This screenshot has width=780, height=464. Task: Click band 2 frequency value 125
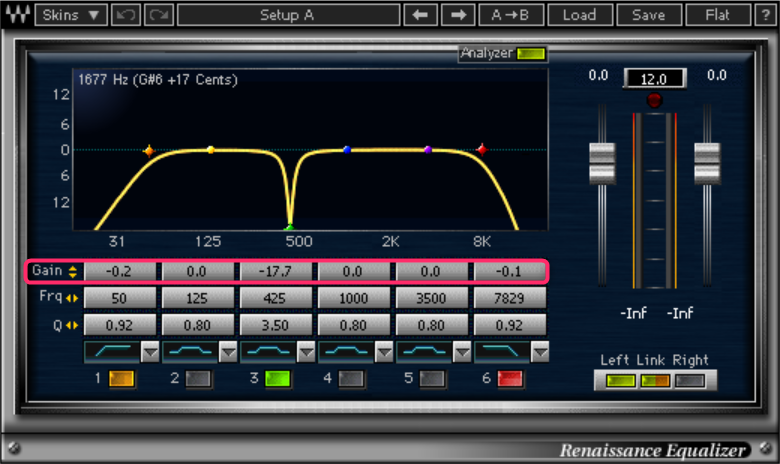point(197,298)
